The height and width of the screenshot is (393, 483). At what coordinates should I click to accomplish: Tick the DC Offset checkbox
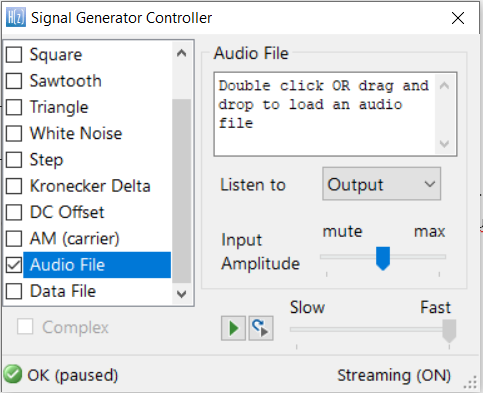14,212
